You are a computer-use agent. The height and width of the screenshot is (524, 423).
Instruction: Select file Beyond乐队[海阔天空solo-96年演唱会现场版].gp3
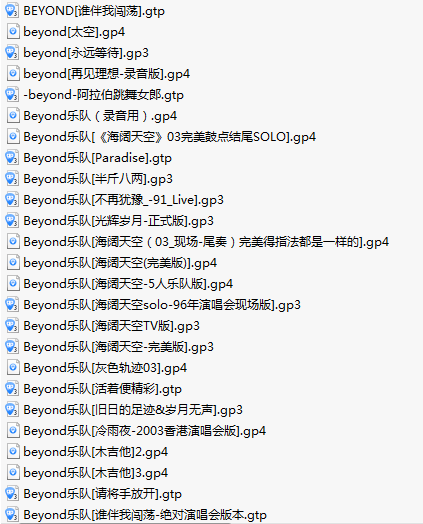point(162,305)
